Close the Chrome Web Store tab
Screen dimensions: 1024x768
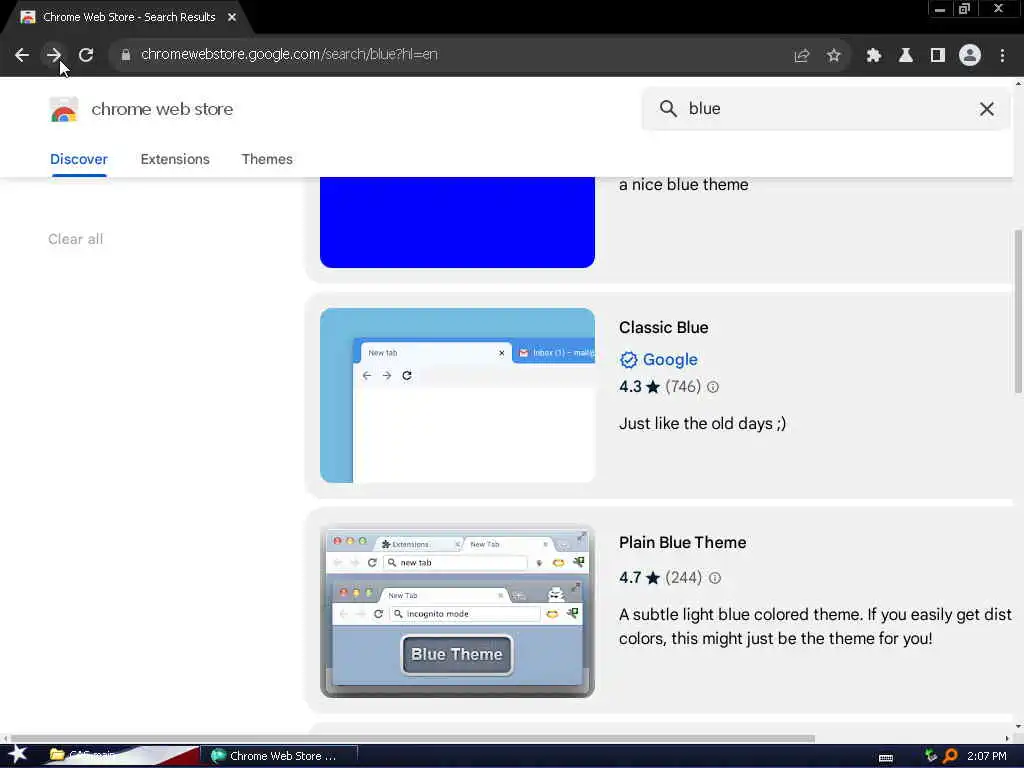[x=232, y=17]
